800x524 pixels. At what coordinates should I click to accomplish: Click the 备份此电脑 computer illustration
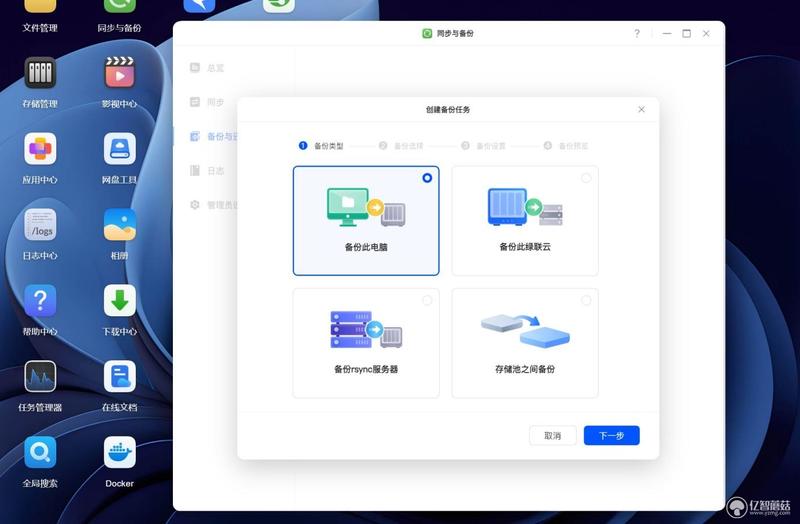[366, 207]
